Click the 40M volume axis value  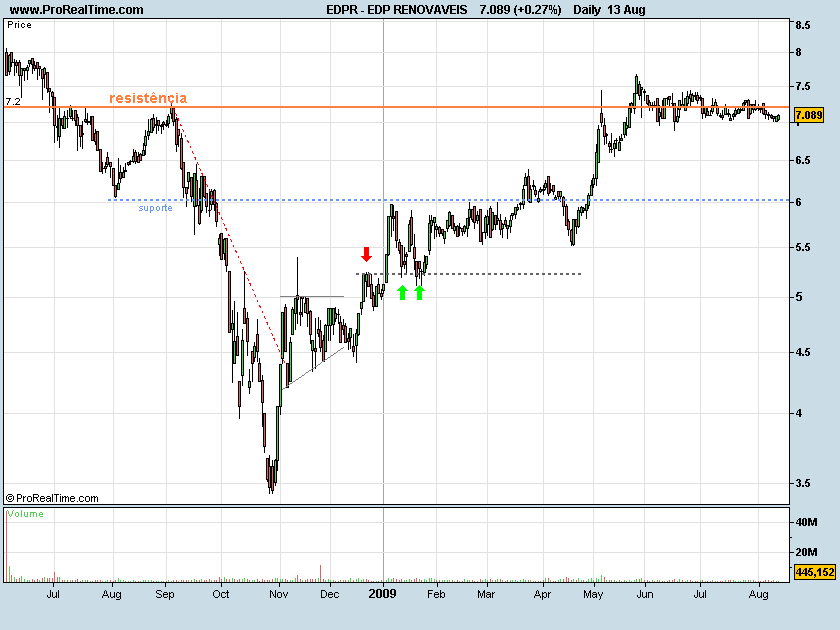[x=806, y=522]
